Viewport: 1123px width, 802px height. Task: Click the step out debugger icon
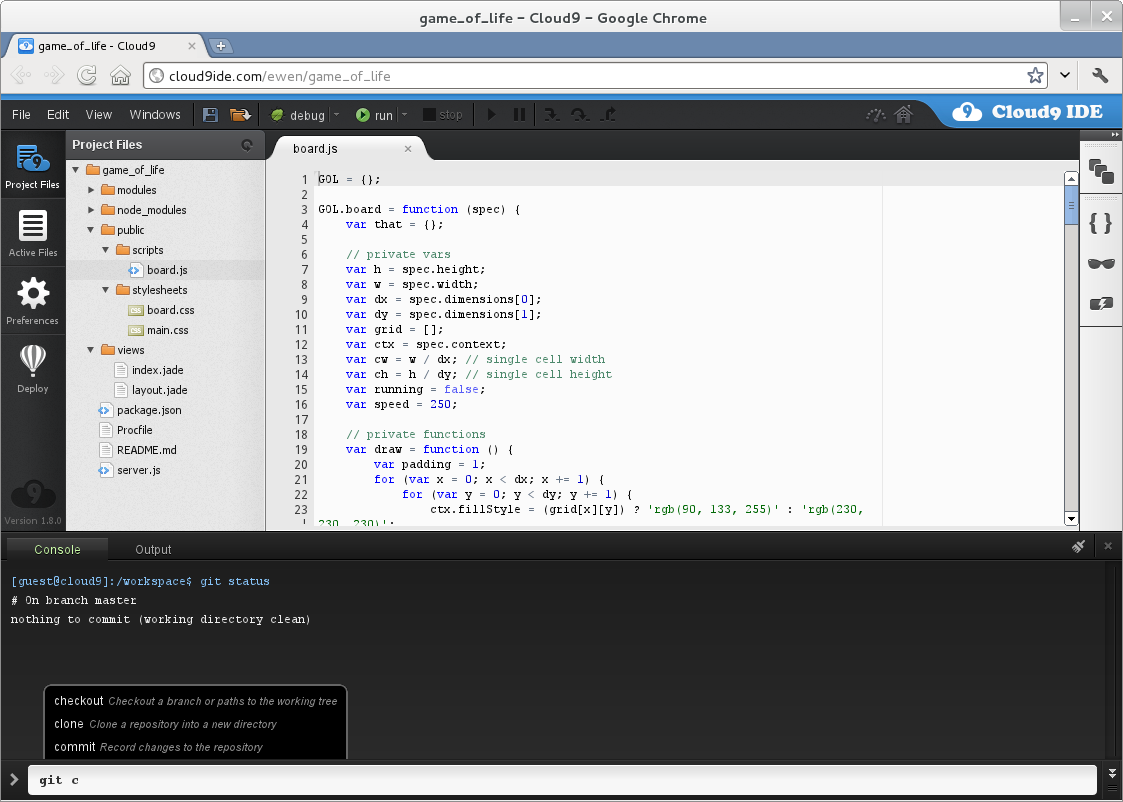pos(608,115)
